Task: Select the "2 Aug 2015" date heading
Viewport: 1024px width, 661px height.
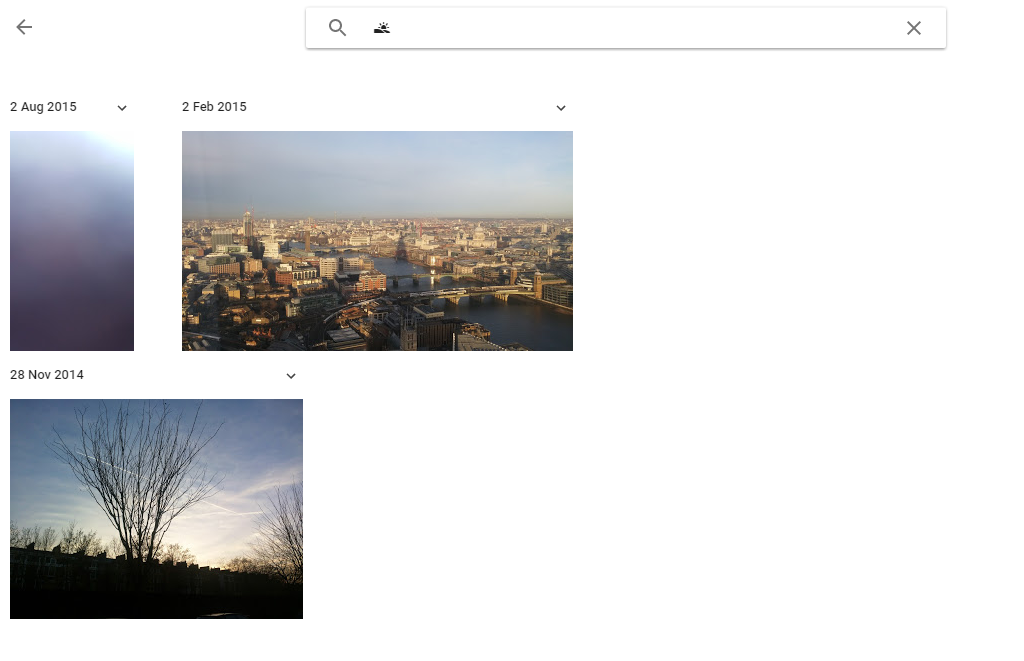Action: 43,107
